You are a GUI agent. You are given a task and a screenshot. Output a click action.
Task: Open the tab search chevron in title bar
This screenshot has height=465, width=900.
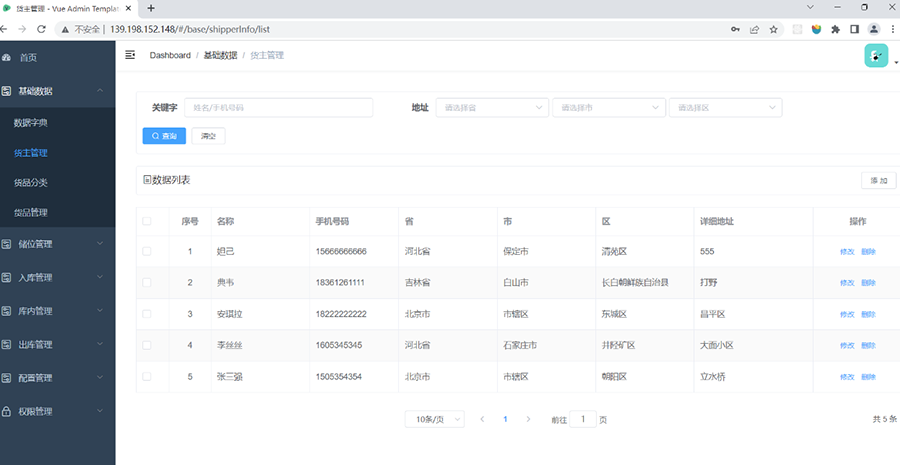(810, 7)
